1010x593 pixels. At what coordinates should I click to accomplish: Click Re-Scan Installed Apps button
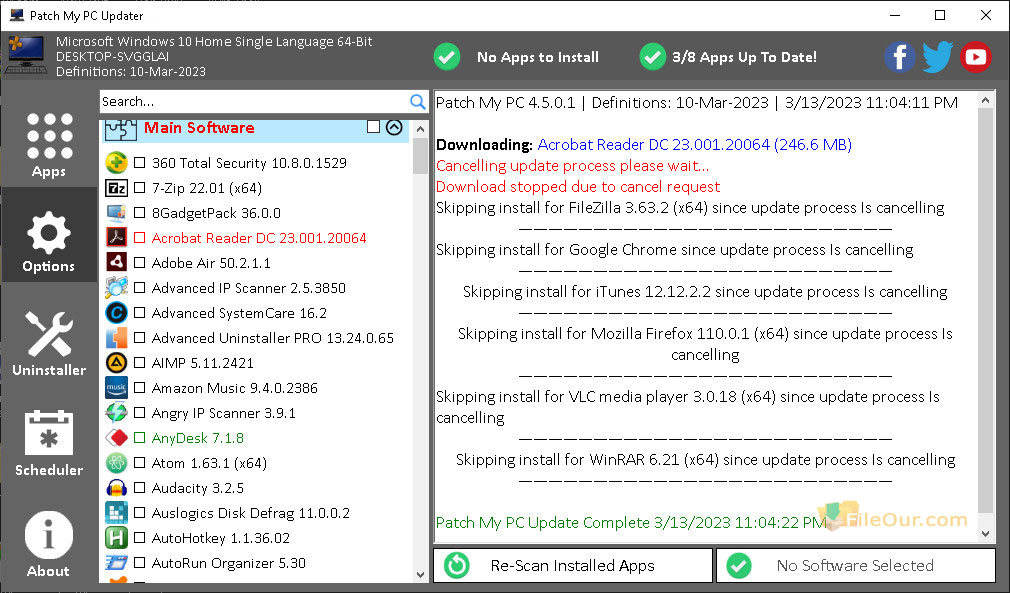[573, 565]
